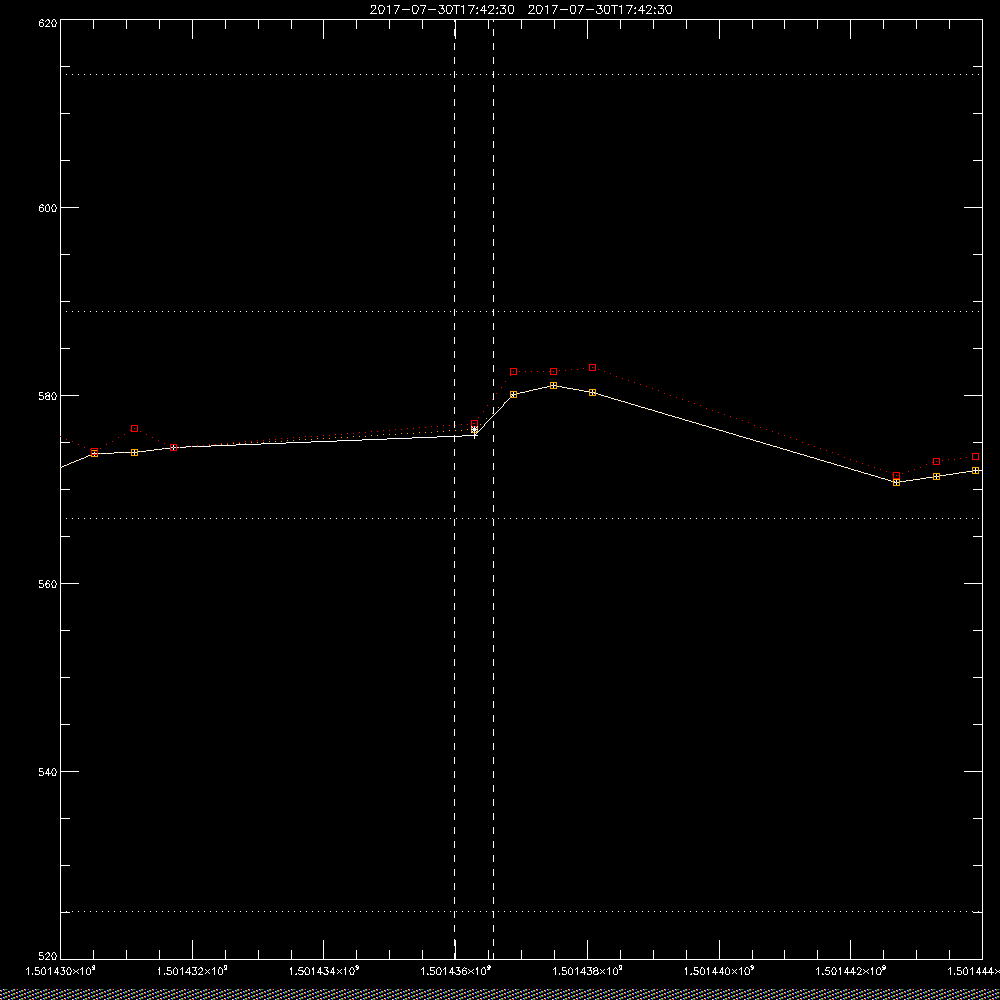Click the 1.501430×10⁹ x-axis label
This screenshot has width=1000, height=1000.
60,971
